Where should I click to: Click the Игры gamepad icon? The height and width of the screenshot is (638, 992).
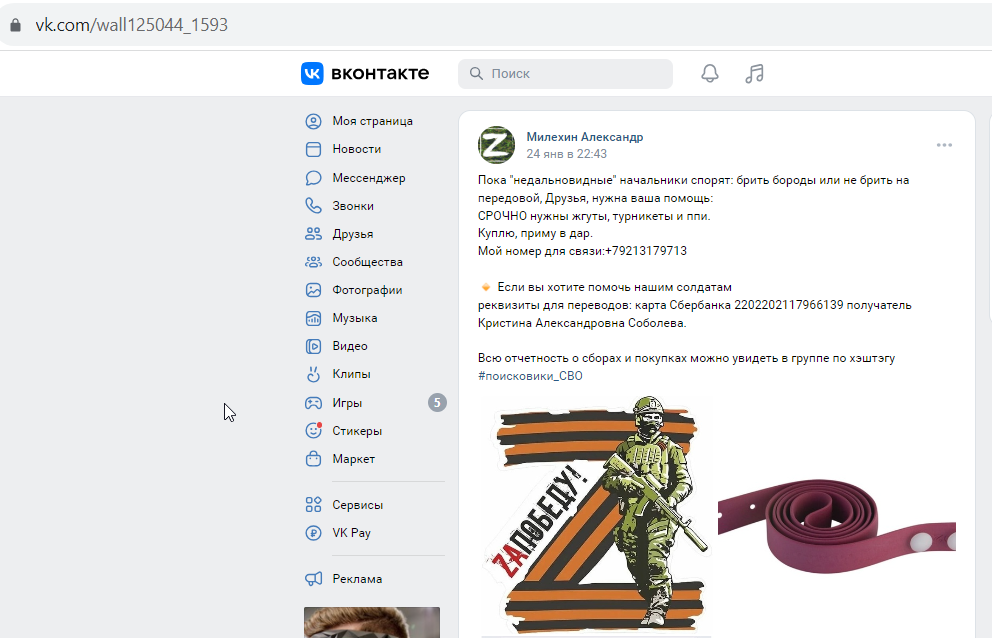[313, 403]
